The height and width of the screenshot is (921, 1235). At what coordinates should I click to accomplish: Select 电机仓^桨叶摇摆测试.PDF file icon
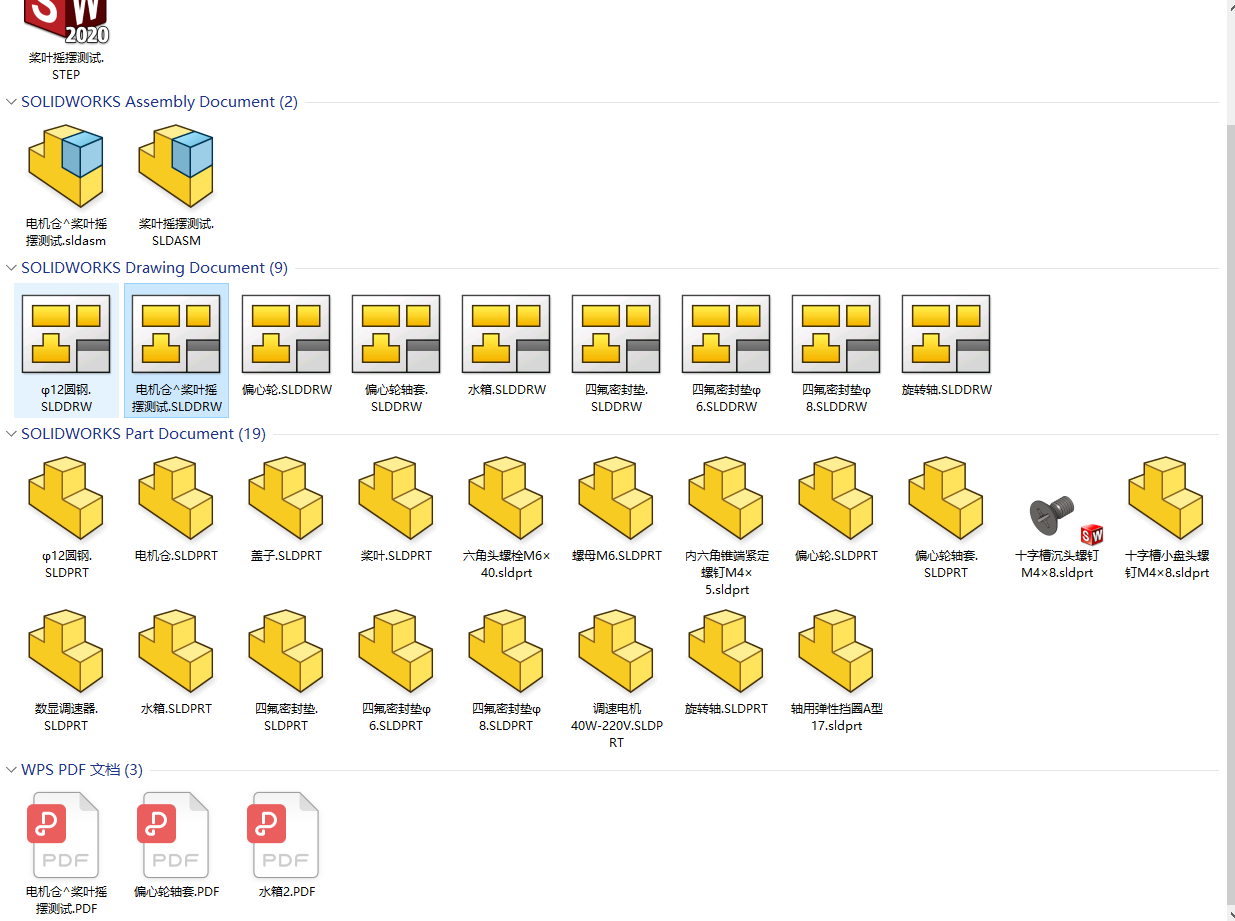pyautogui.click(x=65, y=835)
